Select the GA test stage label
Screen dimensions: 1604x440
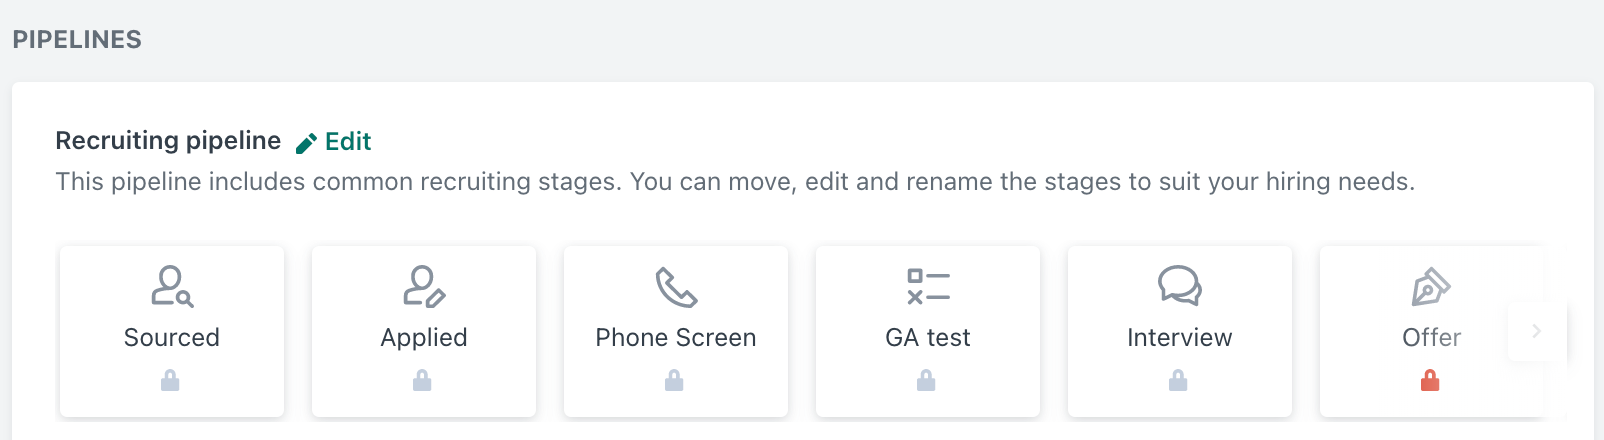point(928,338)
